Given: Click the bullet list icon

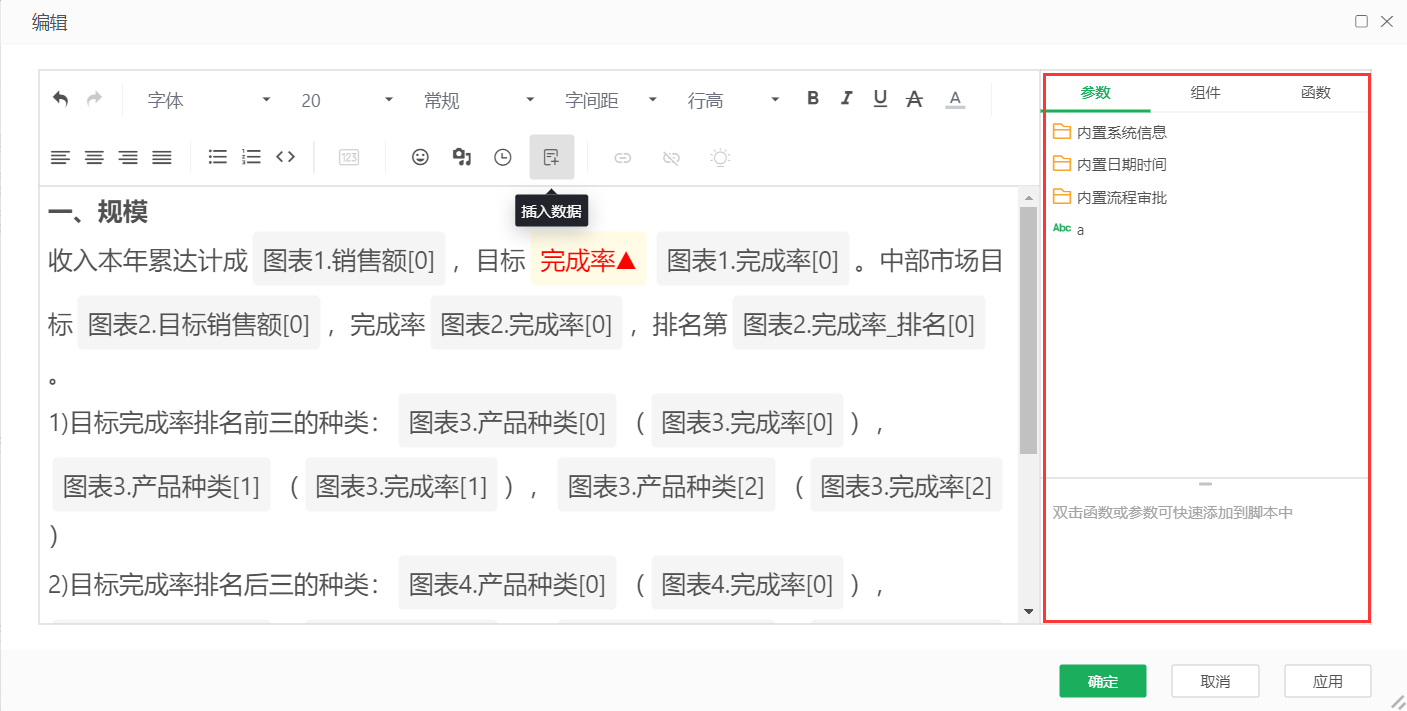Looking at the screenshot, I should pos(218,157).
